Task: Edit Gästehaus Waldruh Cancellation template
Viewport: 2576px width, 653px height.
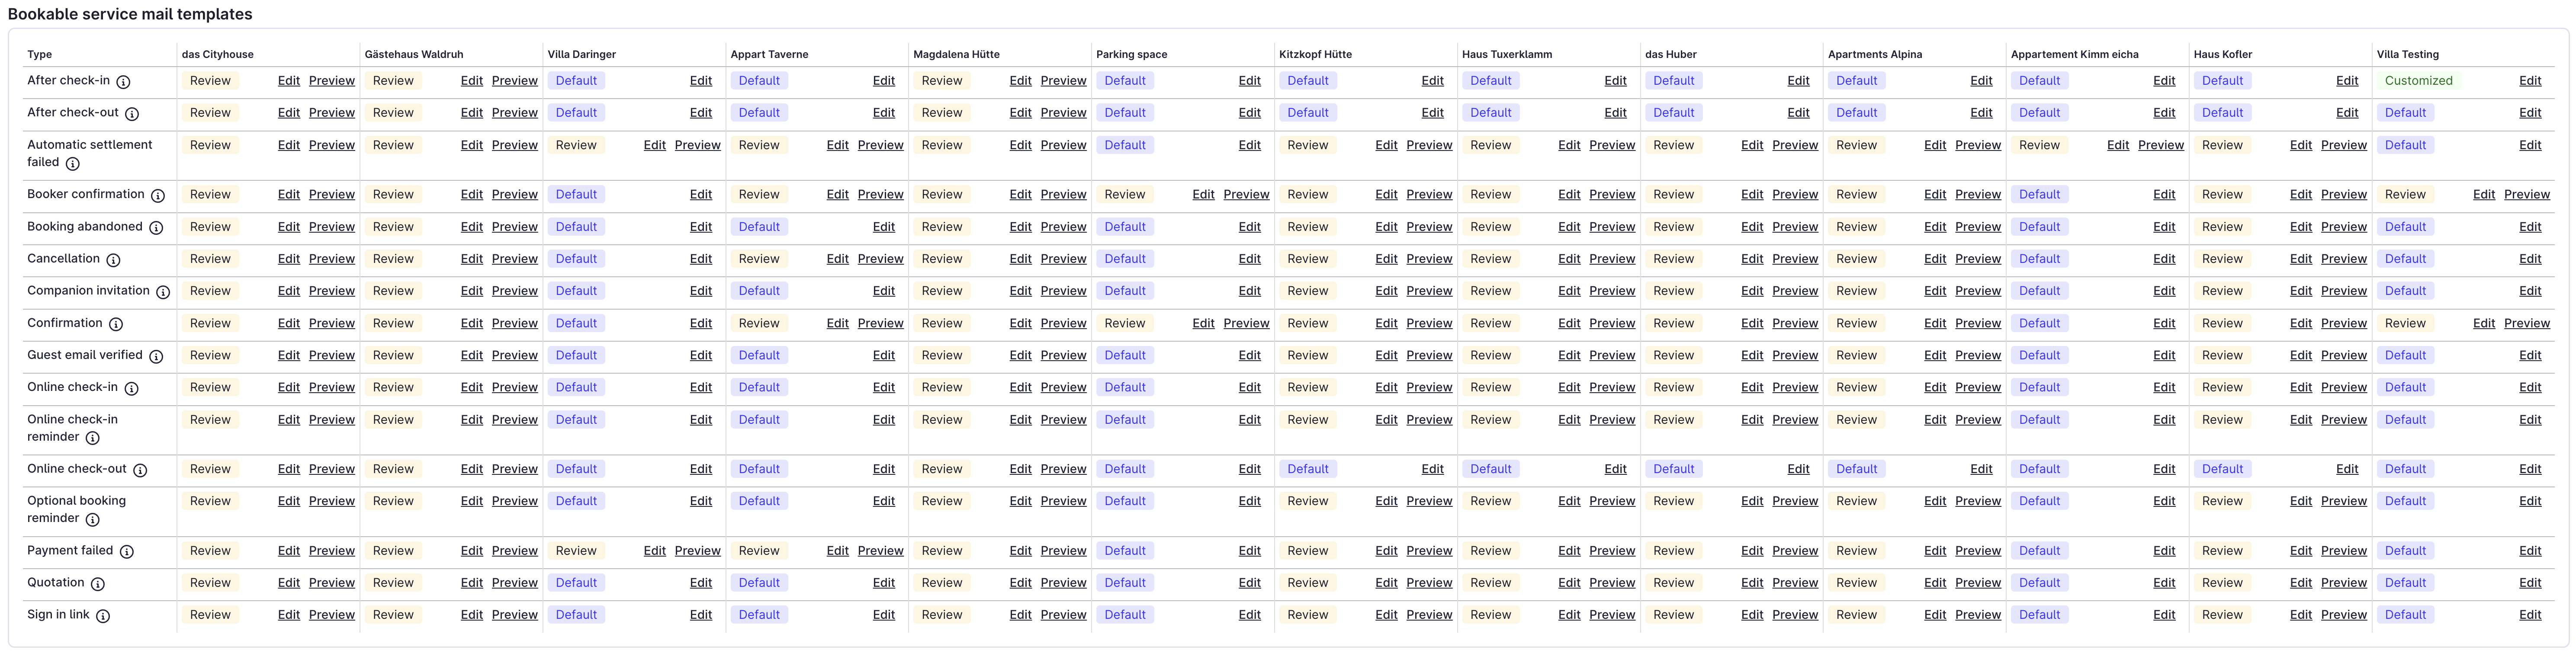Action: click(472, 259)
